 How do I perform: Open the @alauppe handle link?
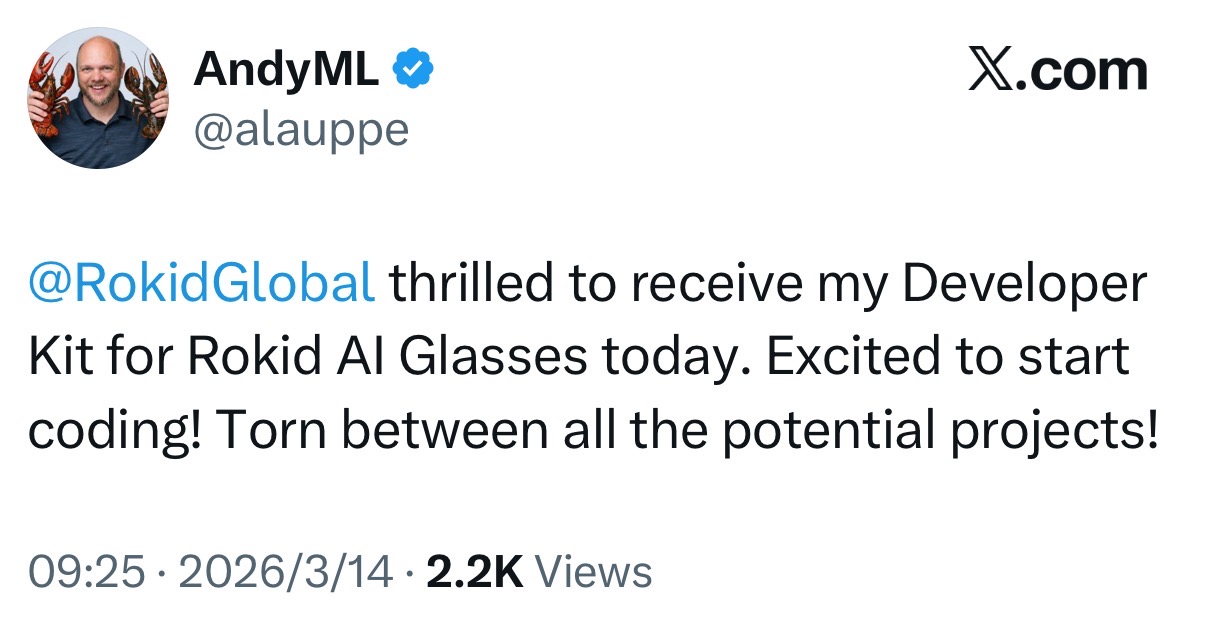point(301,129)
